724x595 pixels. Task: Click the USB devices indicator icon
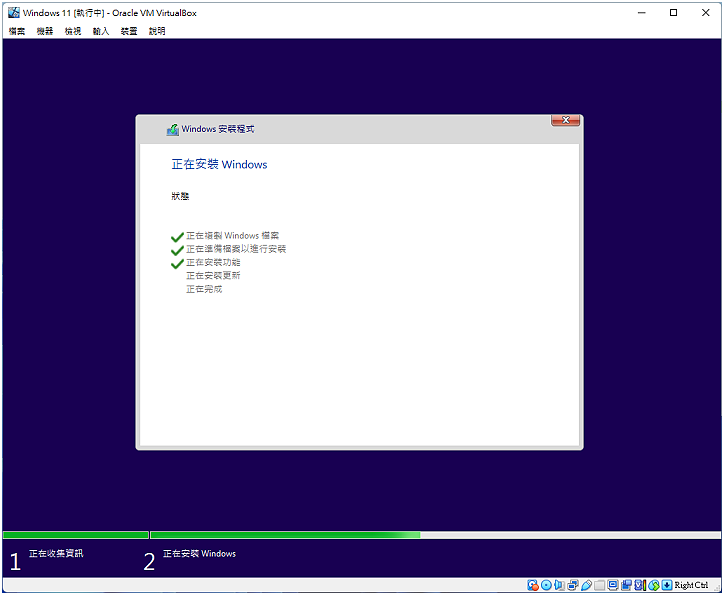coord(586,585)
